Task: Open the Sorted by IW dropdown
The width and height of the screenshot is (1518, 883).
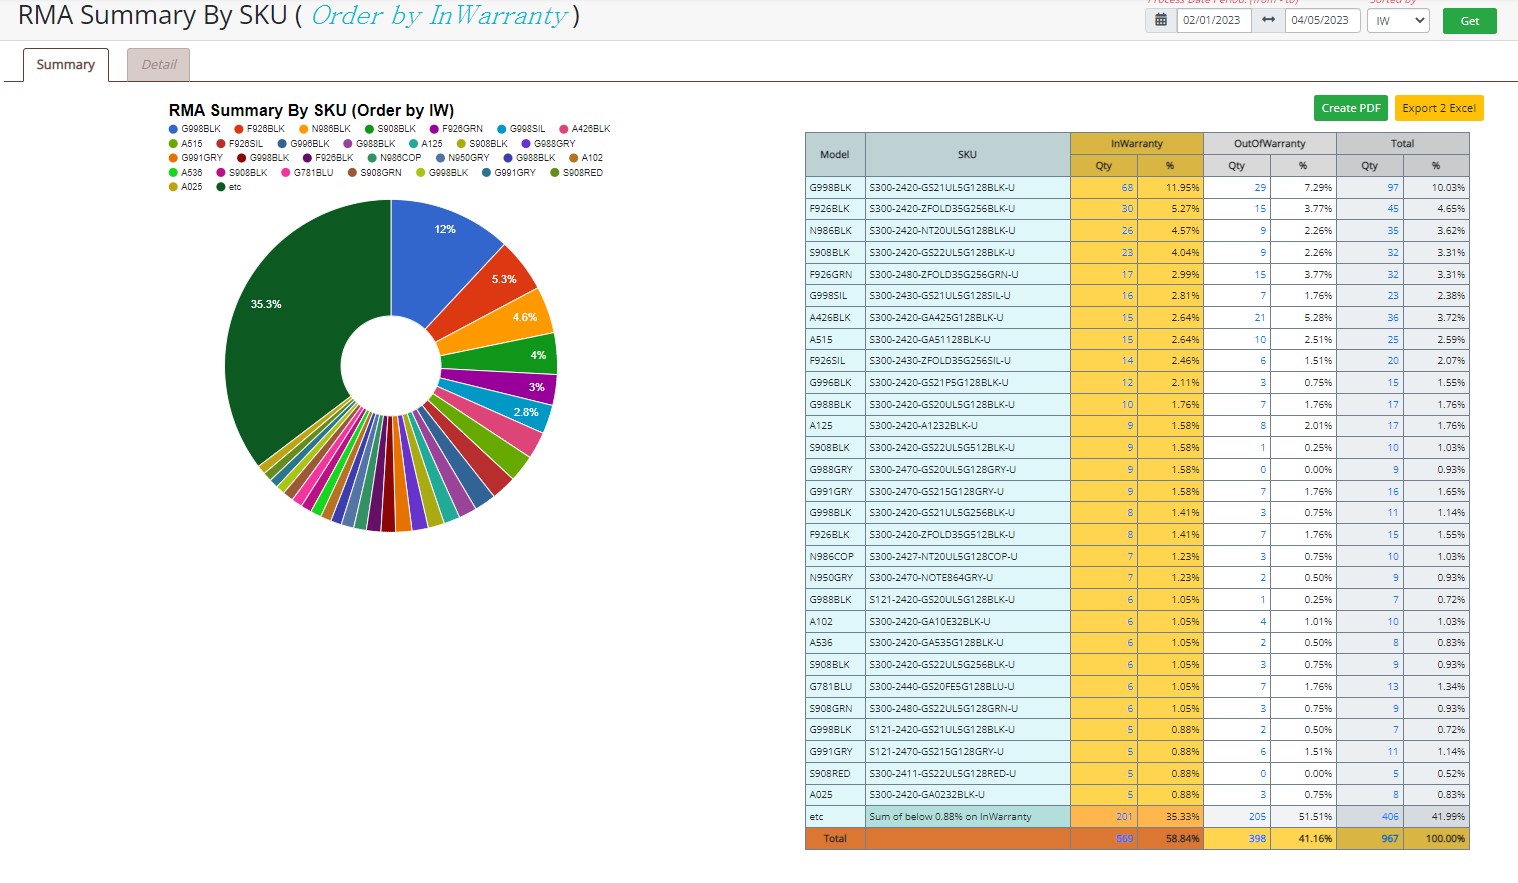Action: 1398,20
